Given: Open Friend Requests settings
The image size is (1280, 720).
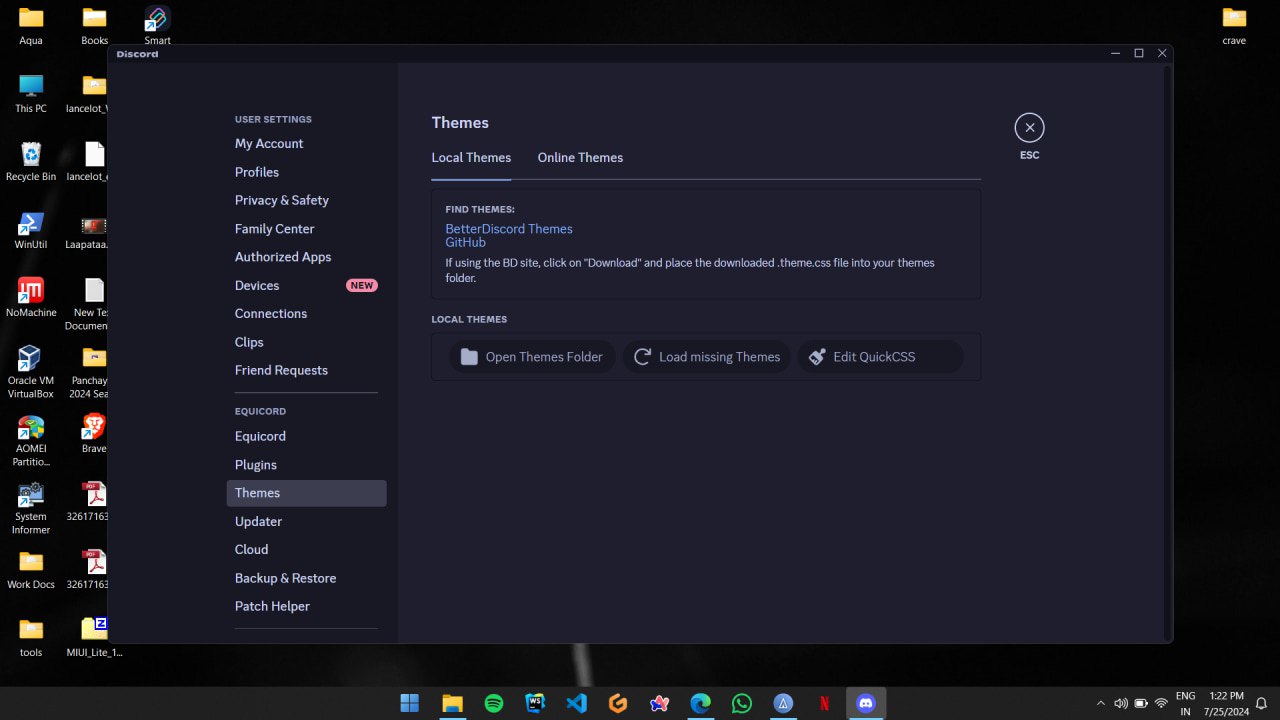Looking at the screenshot, I should pos(306,370).
